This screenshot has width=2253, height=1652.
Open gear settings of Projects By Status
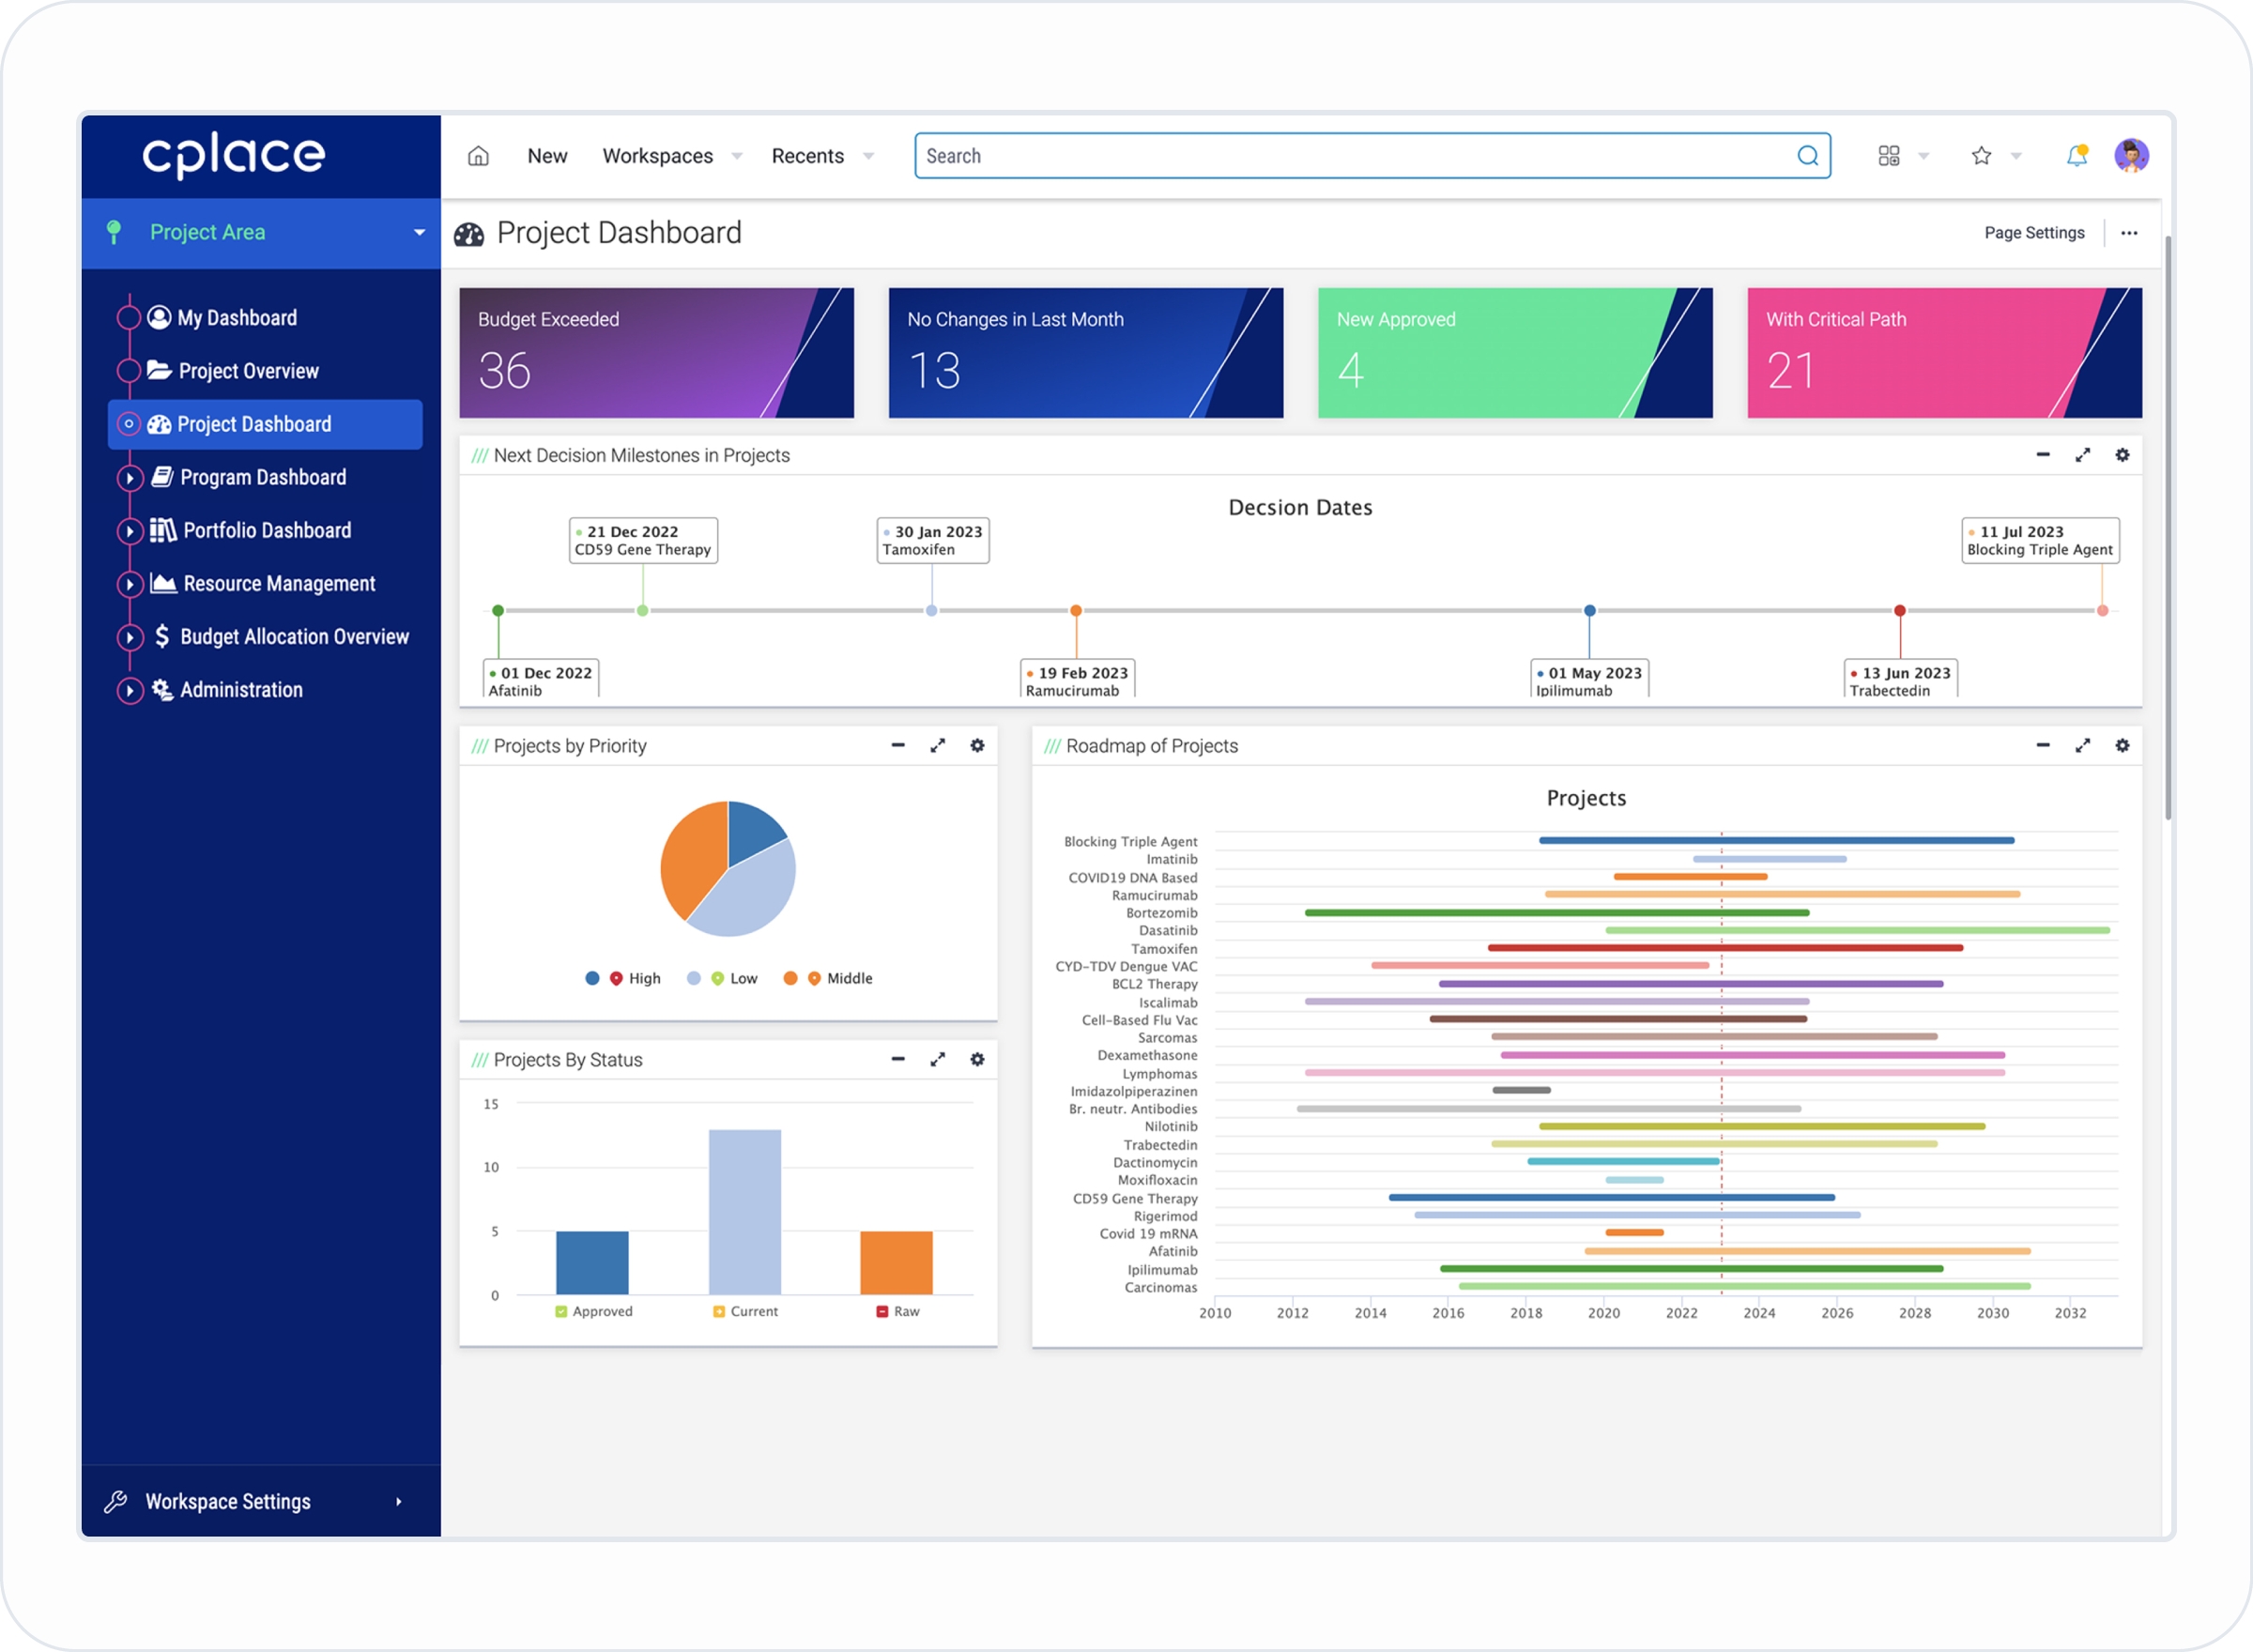pyautogui.click(x=977, y=1060)
